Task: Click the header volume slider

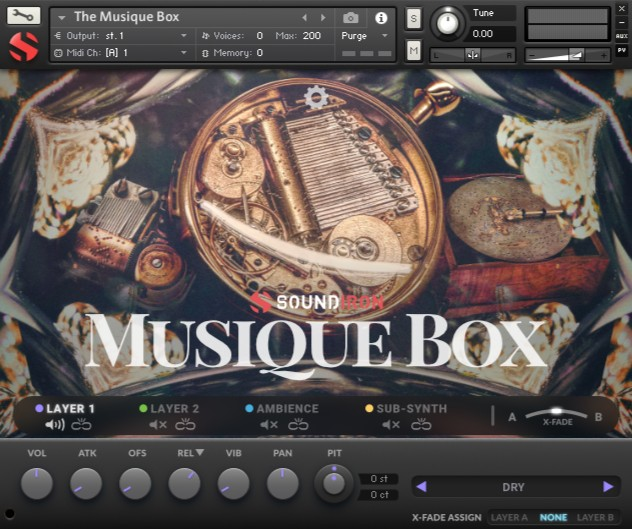Action: 568,55
